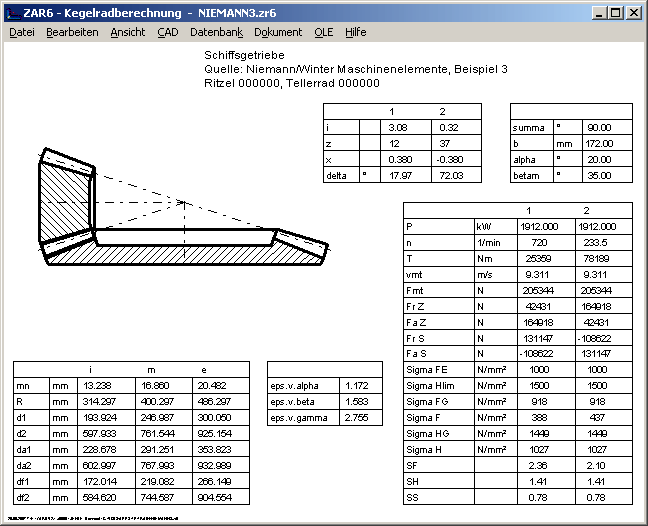Open the Datei menu
The width and height of the screenshot is (648, 526).
pos(21,32)
